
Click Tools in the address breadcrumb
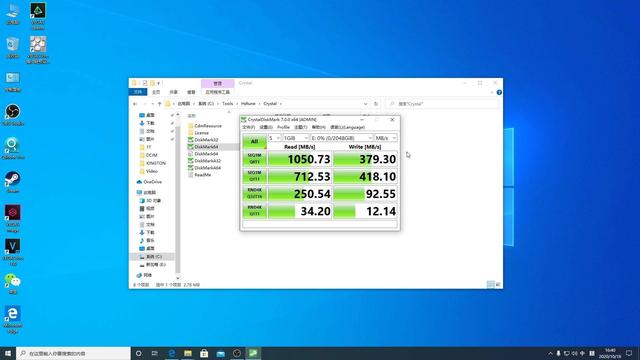pyautogui.click(x=227, y=104)
